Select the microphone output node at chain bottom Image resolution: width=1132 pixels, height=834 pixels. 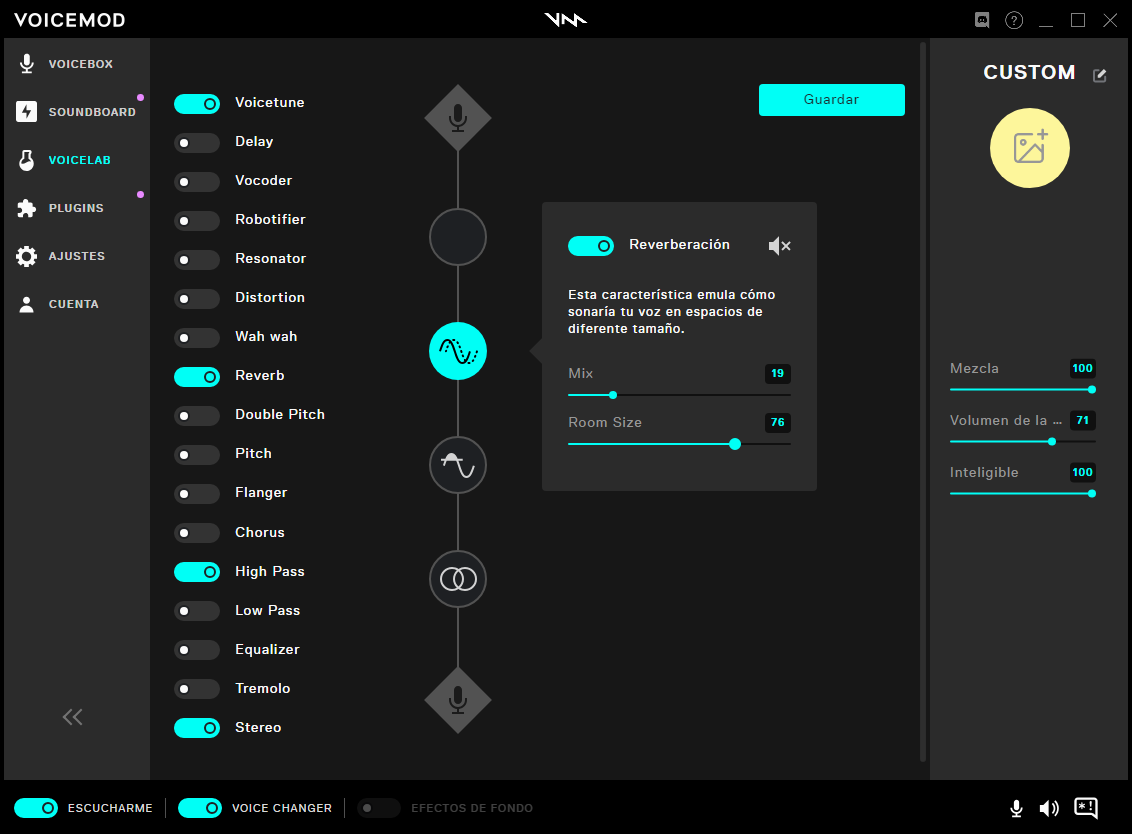(458, 700)
